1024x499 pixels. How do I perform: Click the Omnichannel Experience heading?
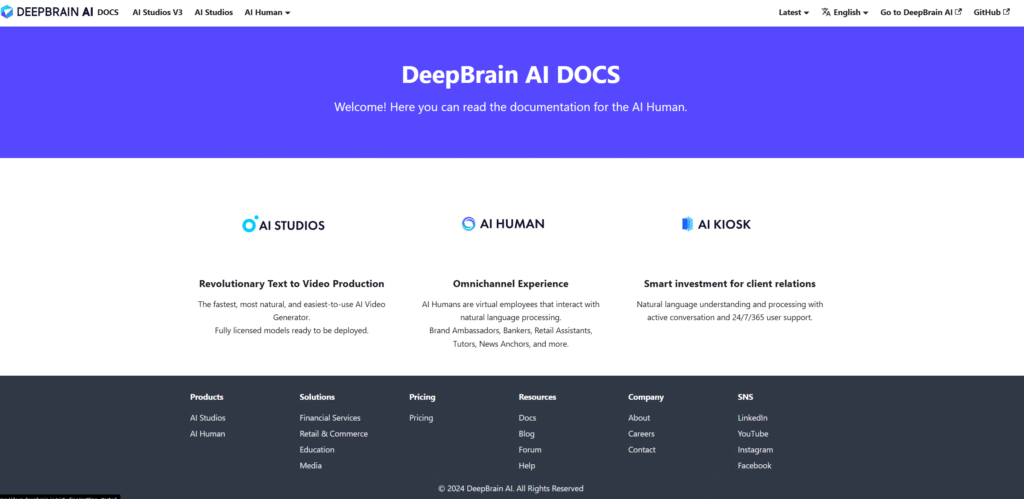pyautogui.click(x=511, y=284)
